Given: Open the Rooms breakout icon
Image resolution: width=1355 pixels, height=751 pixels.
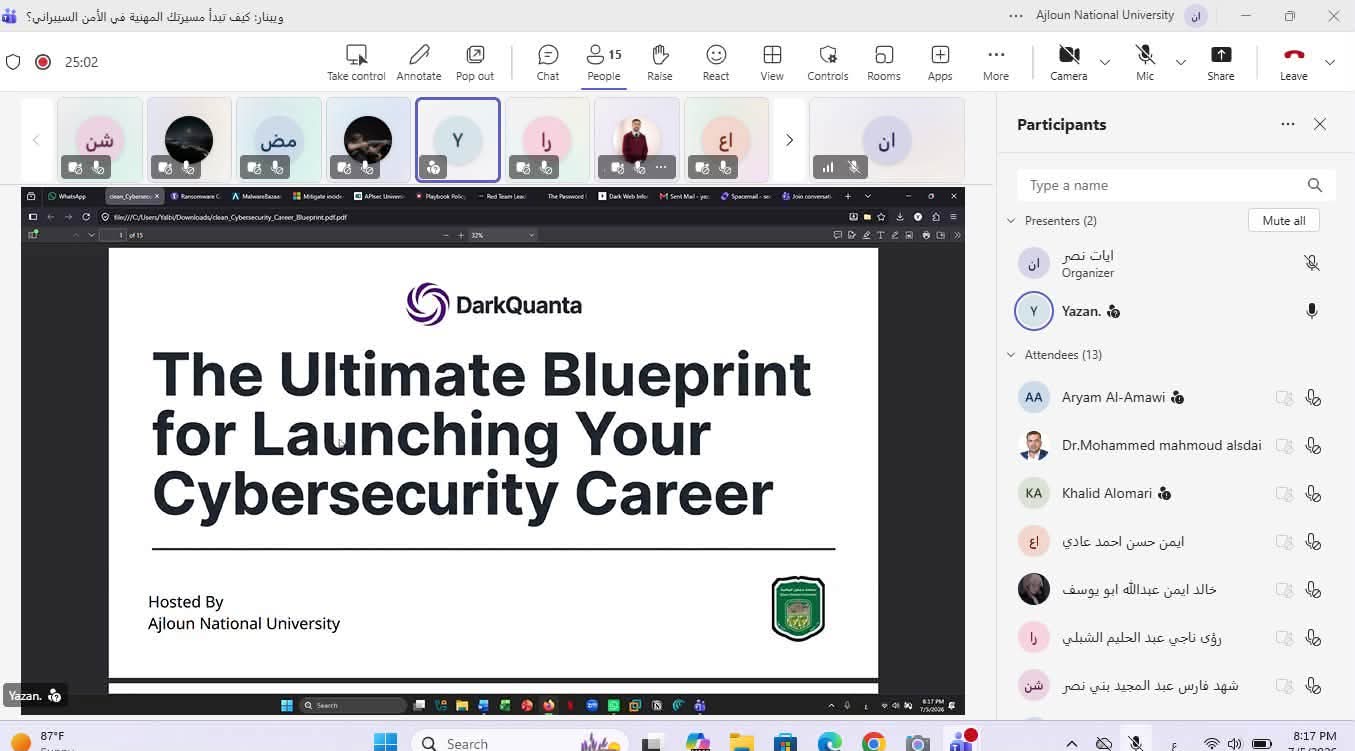Looking at the screenshot, I should 884,62.
